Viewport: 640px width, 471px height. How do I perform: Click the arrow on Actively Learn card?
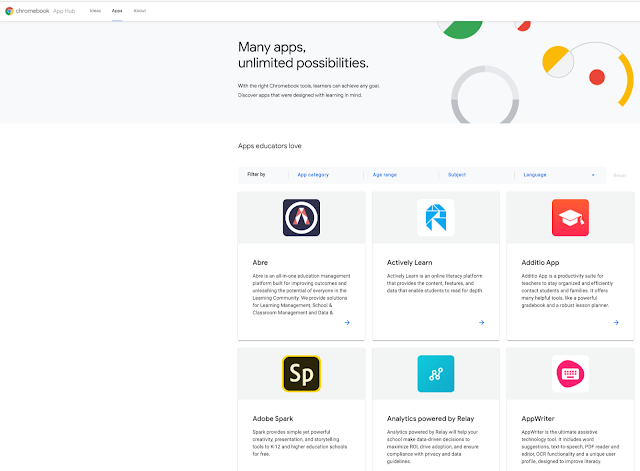point(481,322)
